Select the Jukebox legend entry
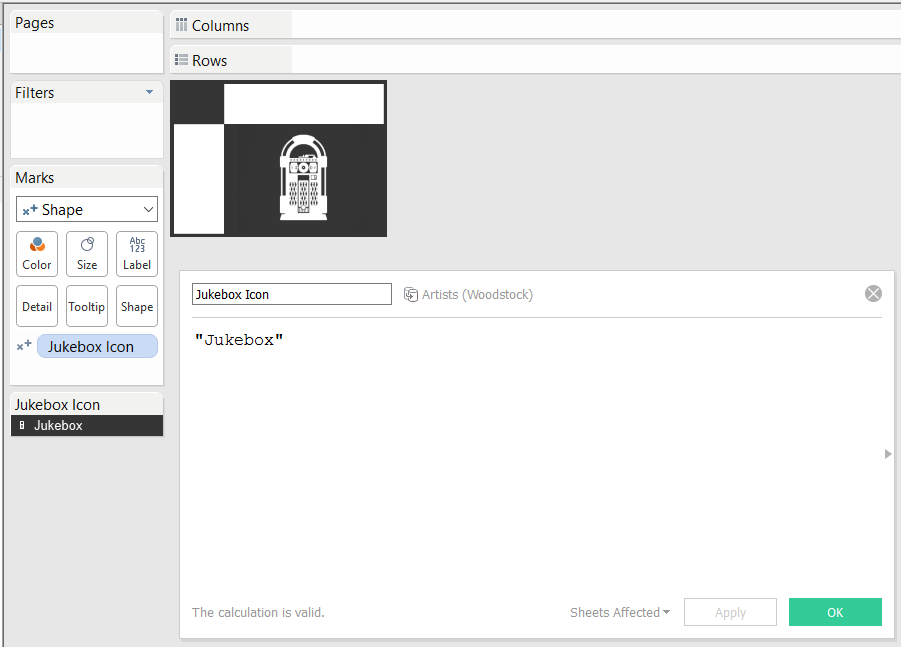901x647 pixels. (x=87, y=426)
